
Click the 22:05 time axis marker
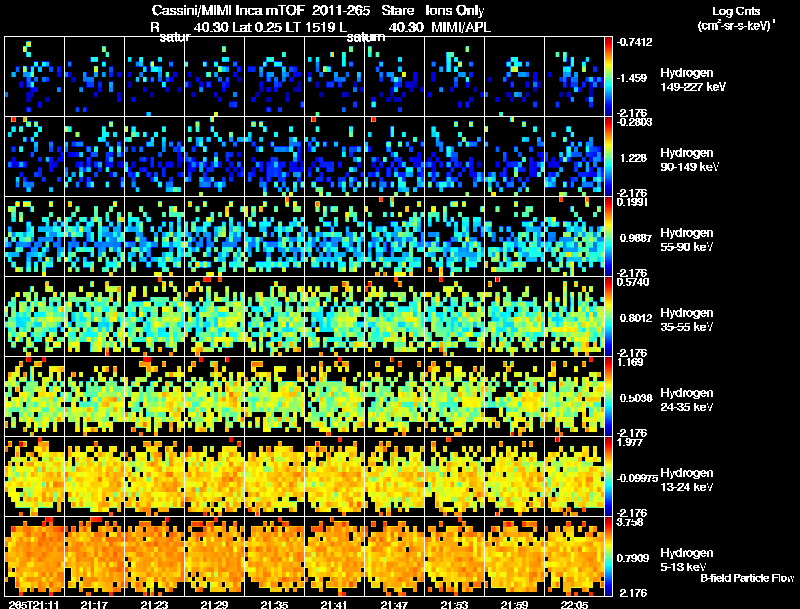tap(574, 604)
